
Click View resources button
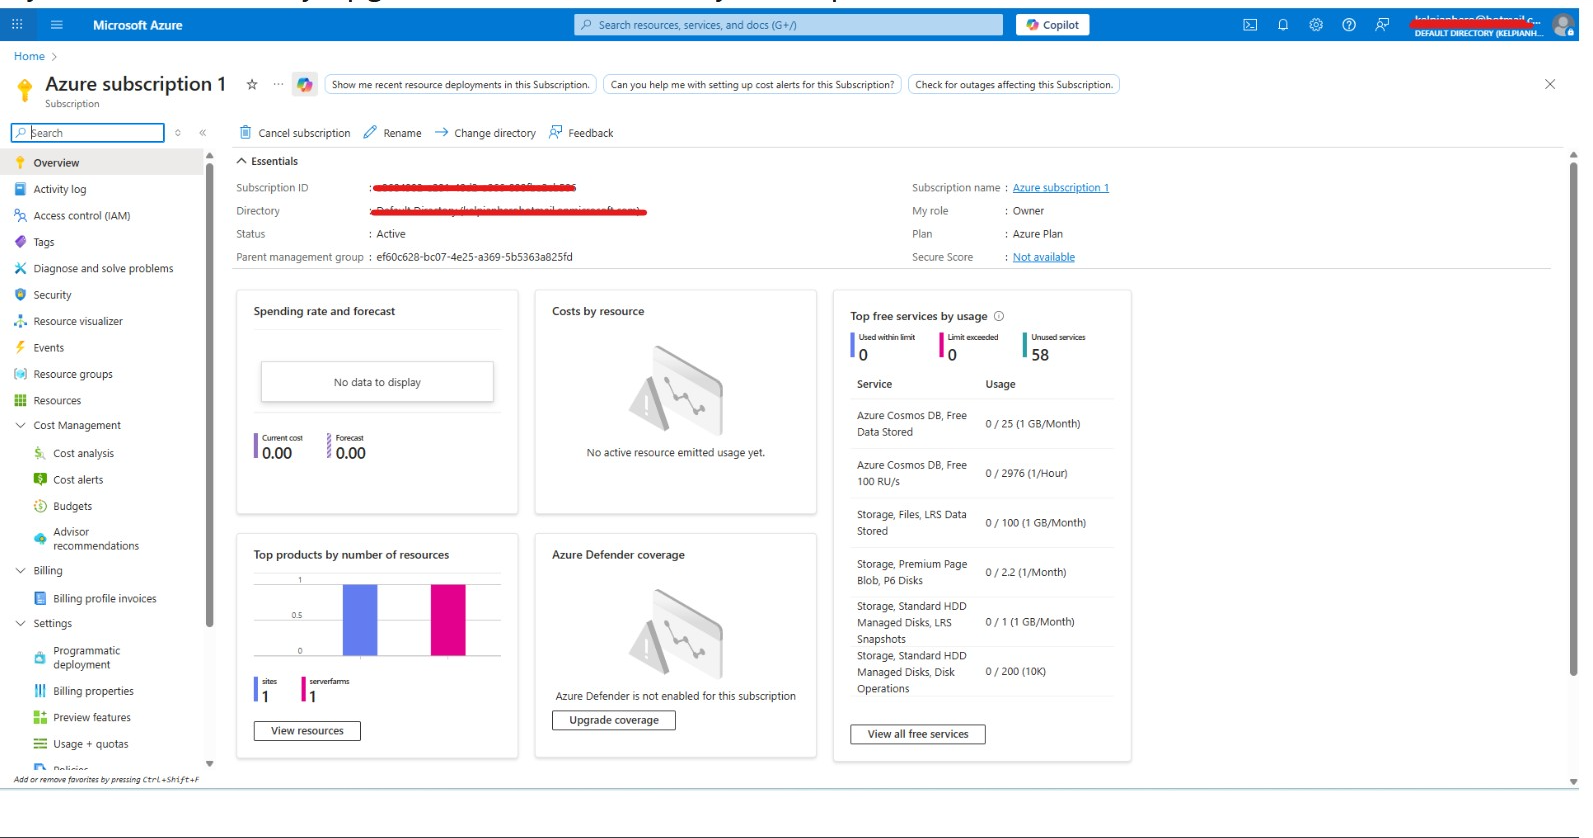point(307,731)
